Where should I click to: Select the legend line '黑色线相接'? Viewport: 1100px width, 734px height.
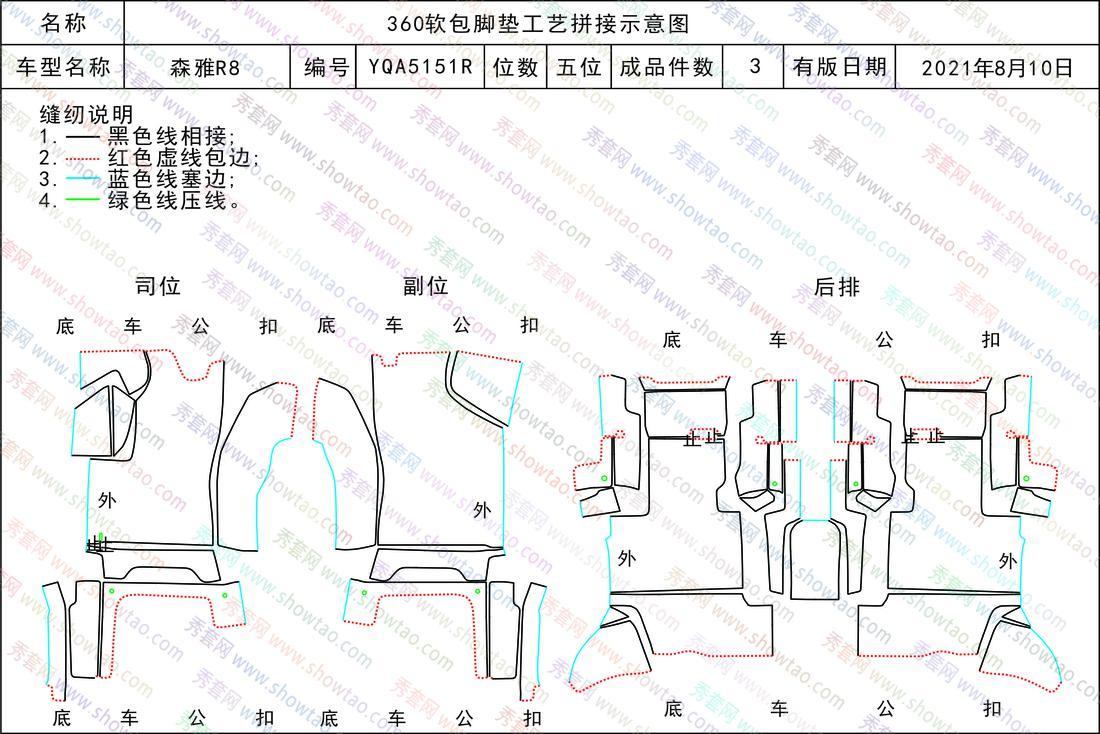tap(170, 136)
